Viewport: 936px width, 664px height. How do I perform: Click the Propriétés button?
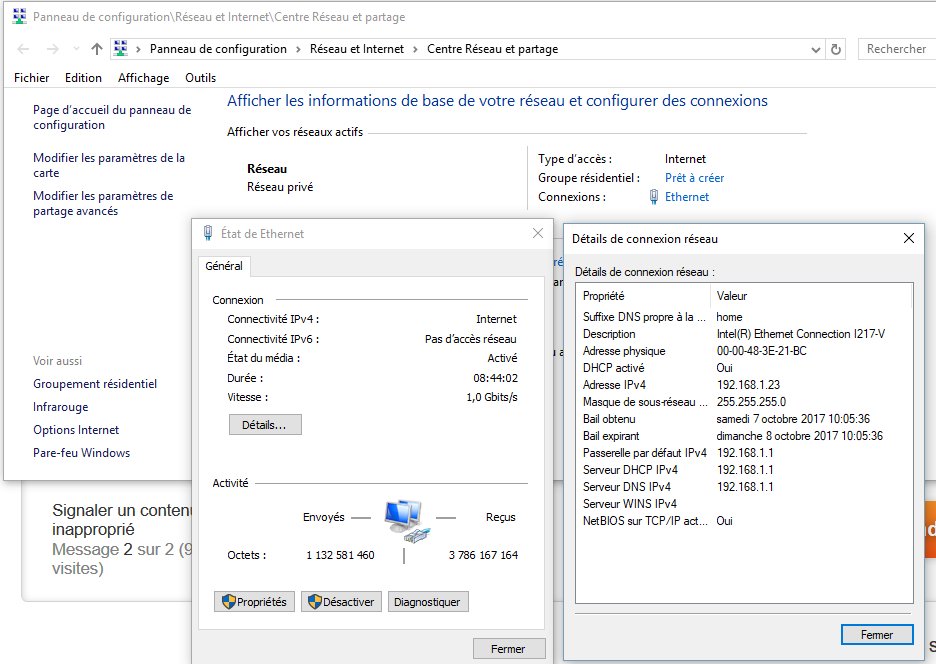click(x=254, y=602)
